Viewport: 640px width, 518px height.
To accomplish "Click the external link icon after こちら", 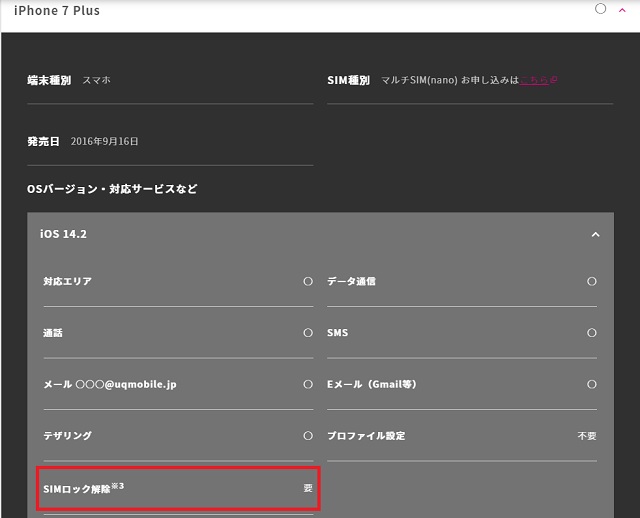I will click(553, 80).
